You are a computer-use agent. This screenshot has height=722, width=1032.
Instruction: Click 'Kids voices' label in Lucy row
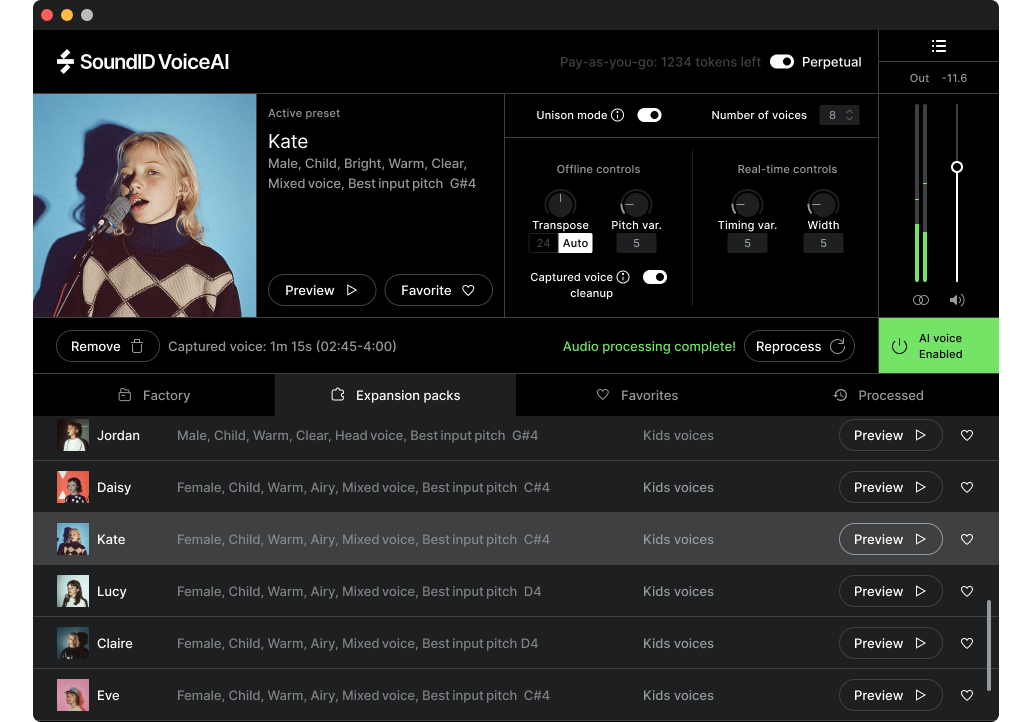678,591
